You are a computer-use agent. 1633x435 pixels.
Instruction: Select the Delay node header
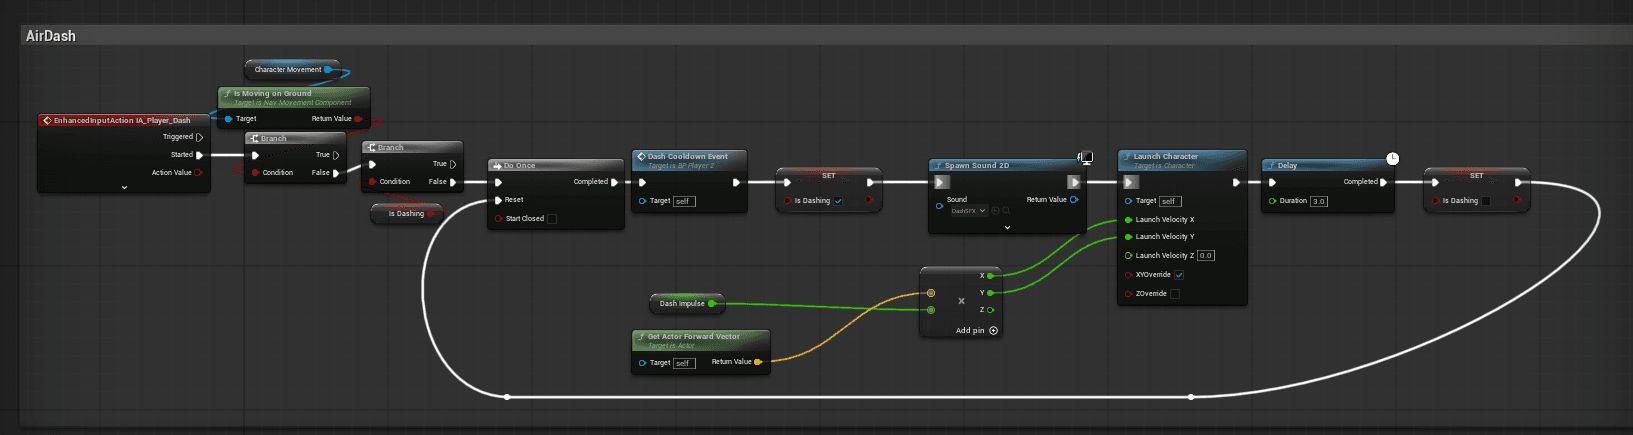point(1328,165)
